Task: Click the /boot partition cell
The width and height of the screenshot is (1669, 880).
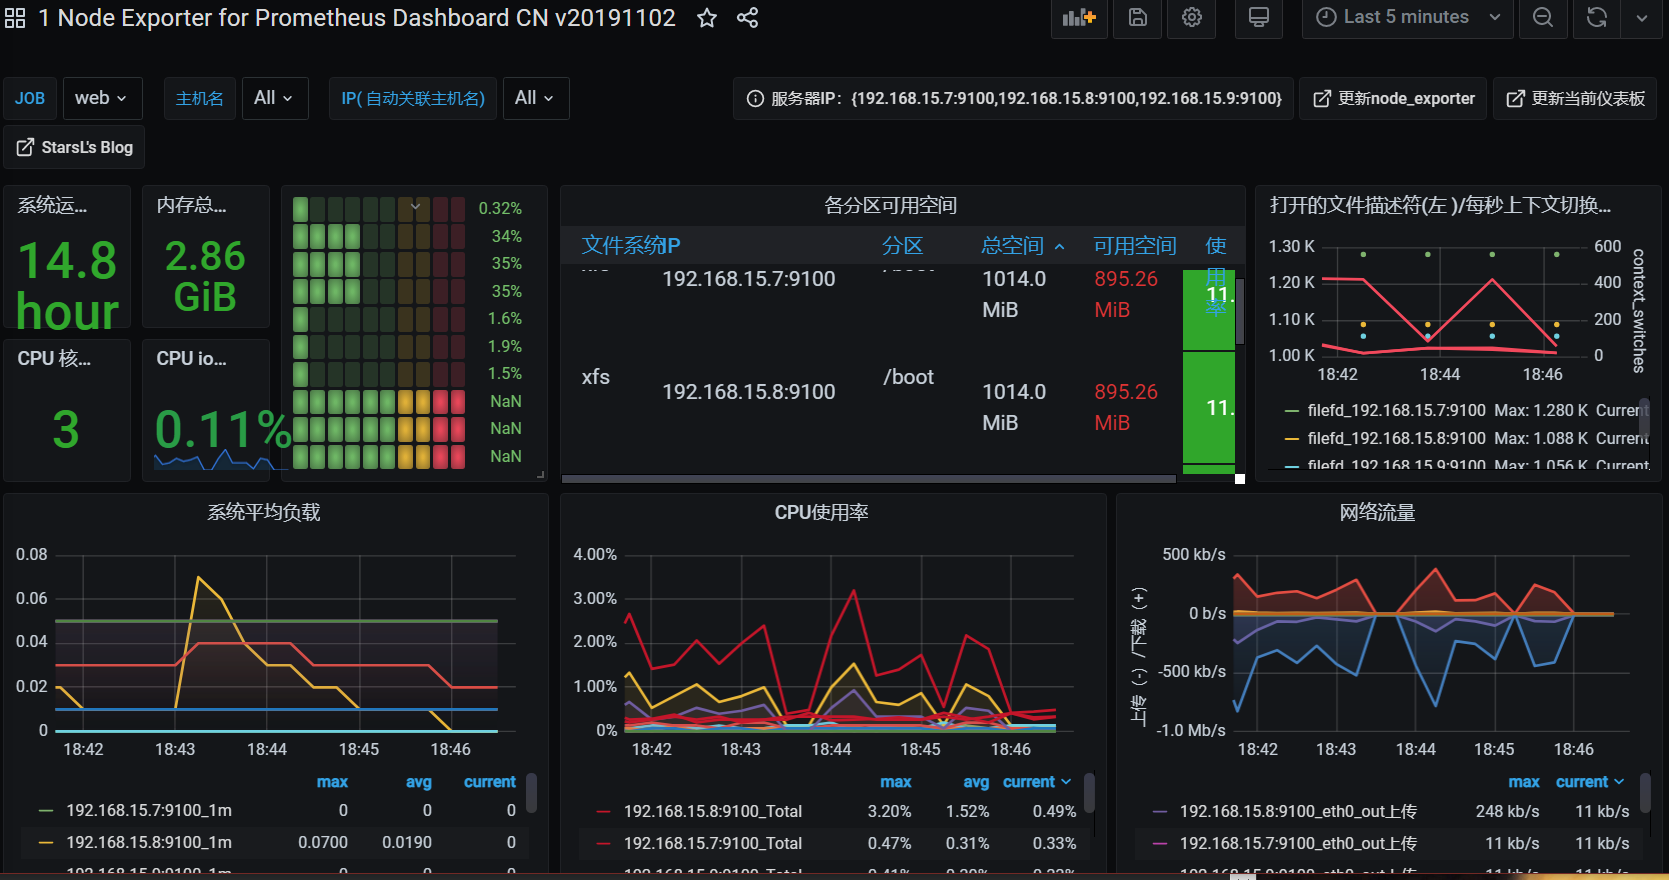Action: [x=908, y=377]
